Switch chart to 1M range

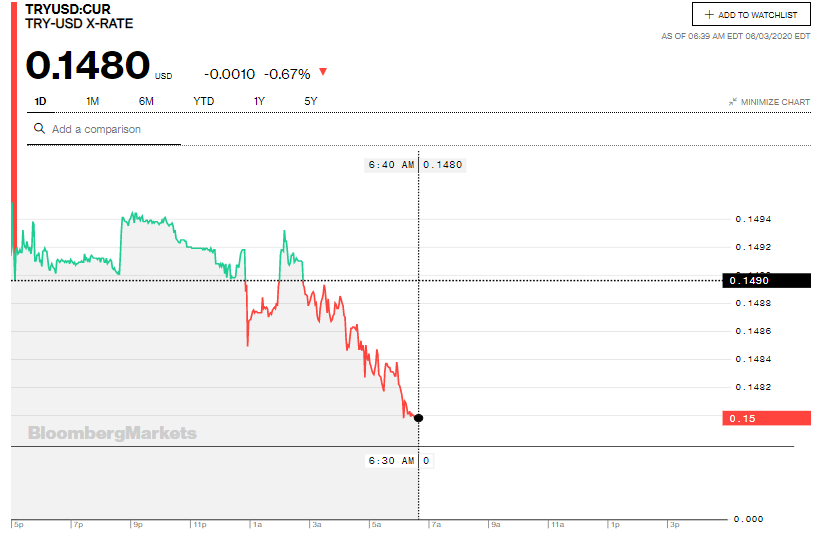(93, 101)
